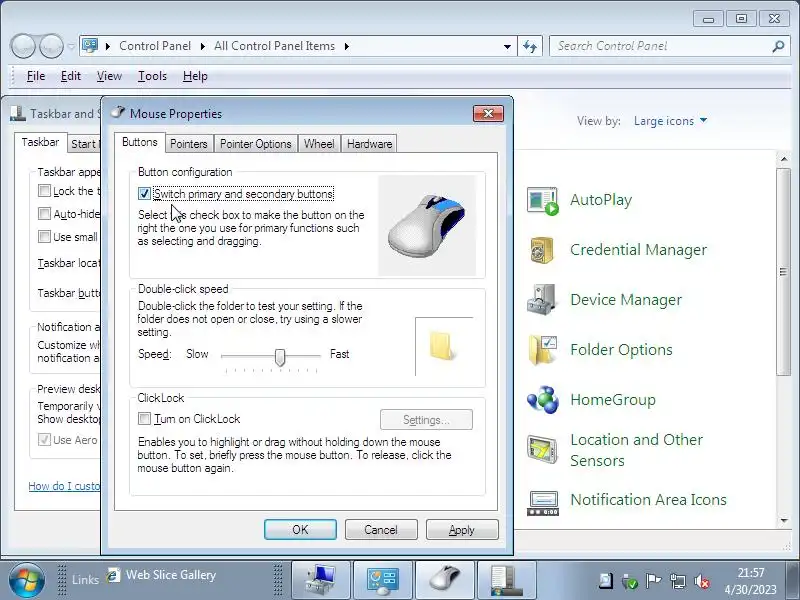Close the Mouse Properties dialog
The image size is (800, 600).
488,113
